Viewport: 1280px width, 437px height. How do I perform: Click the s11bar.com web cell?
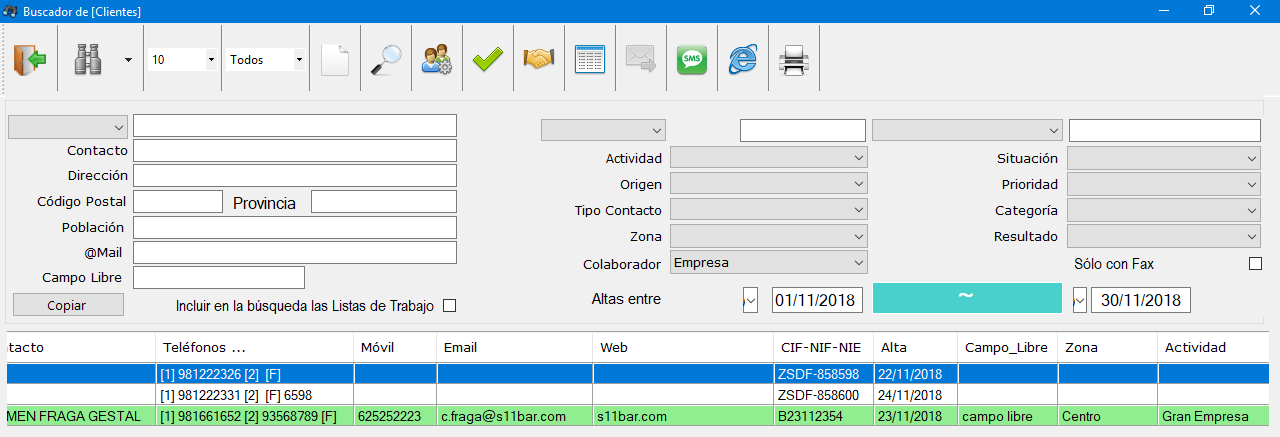tap(682, 415)
